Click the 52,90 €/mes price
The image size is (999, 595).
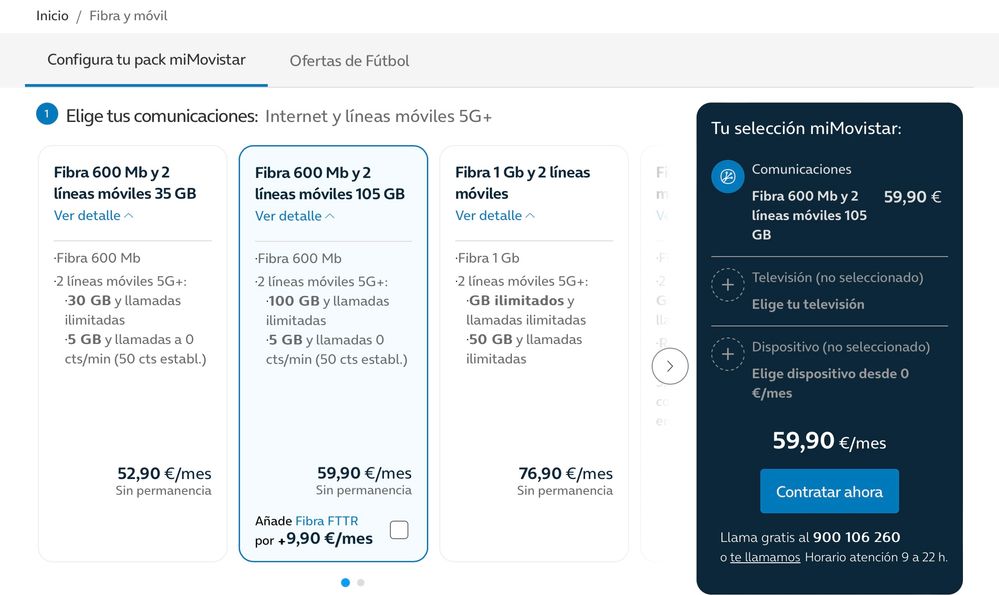pyautogui.click(x=164, y=473)
